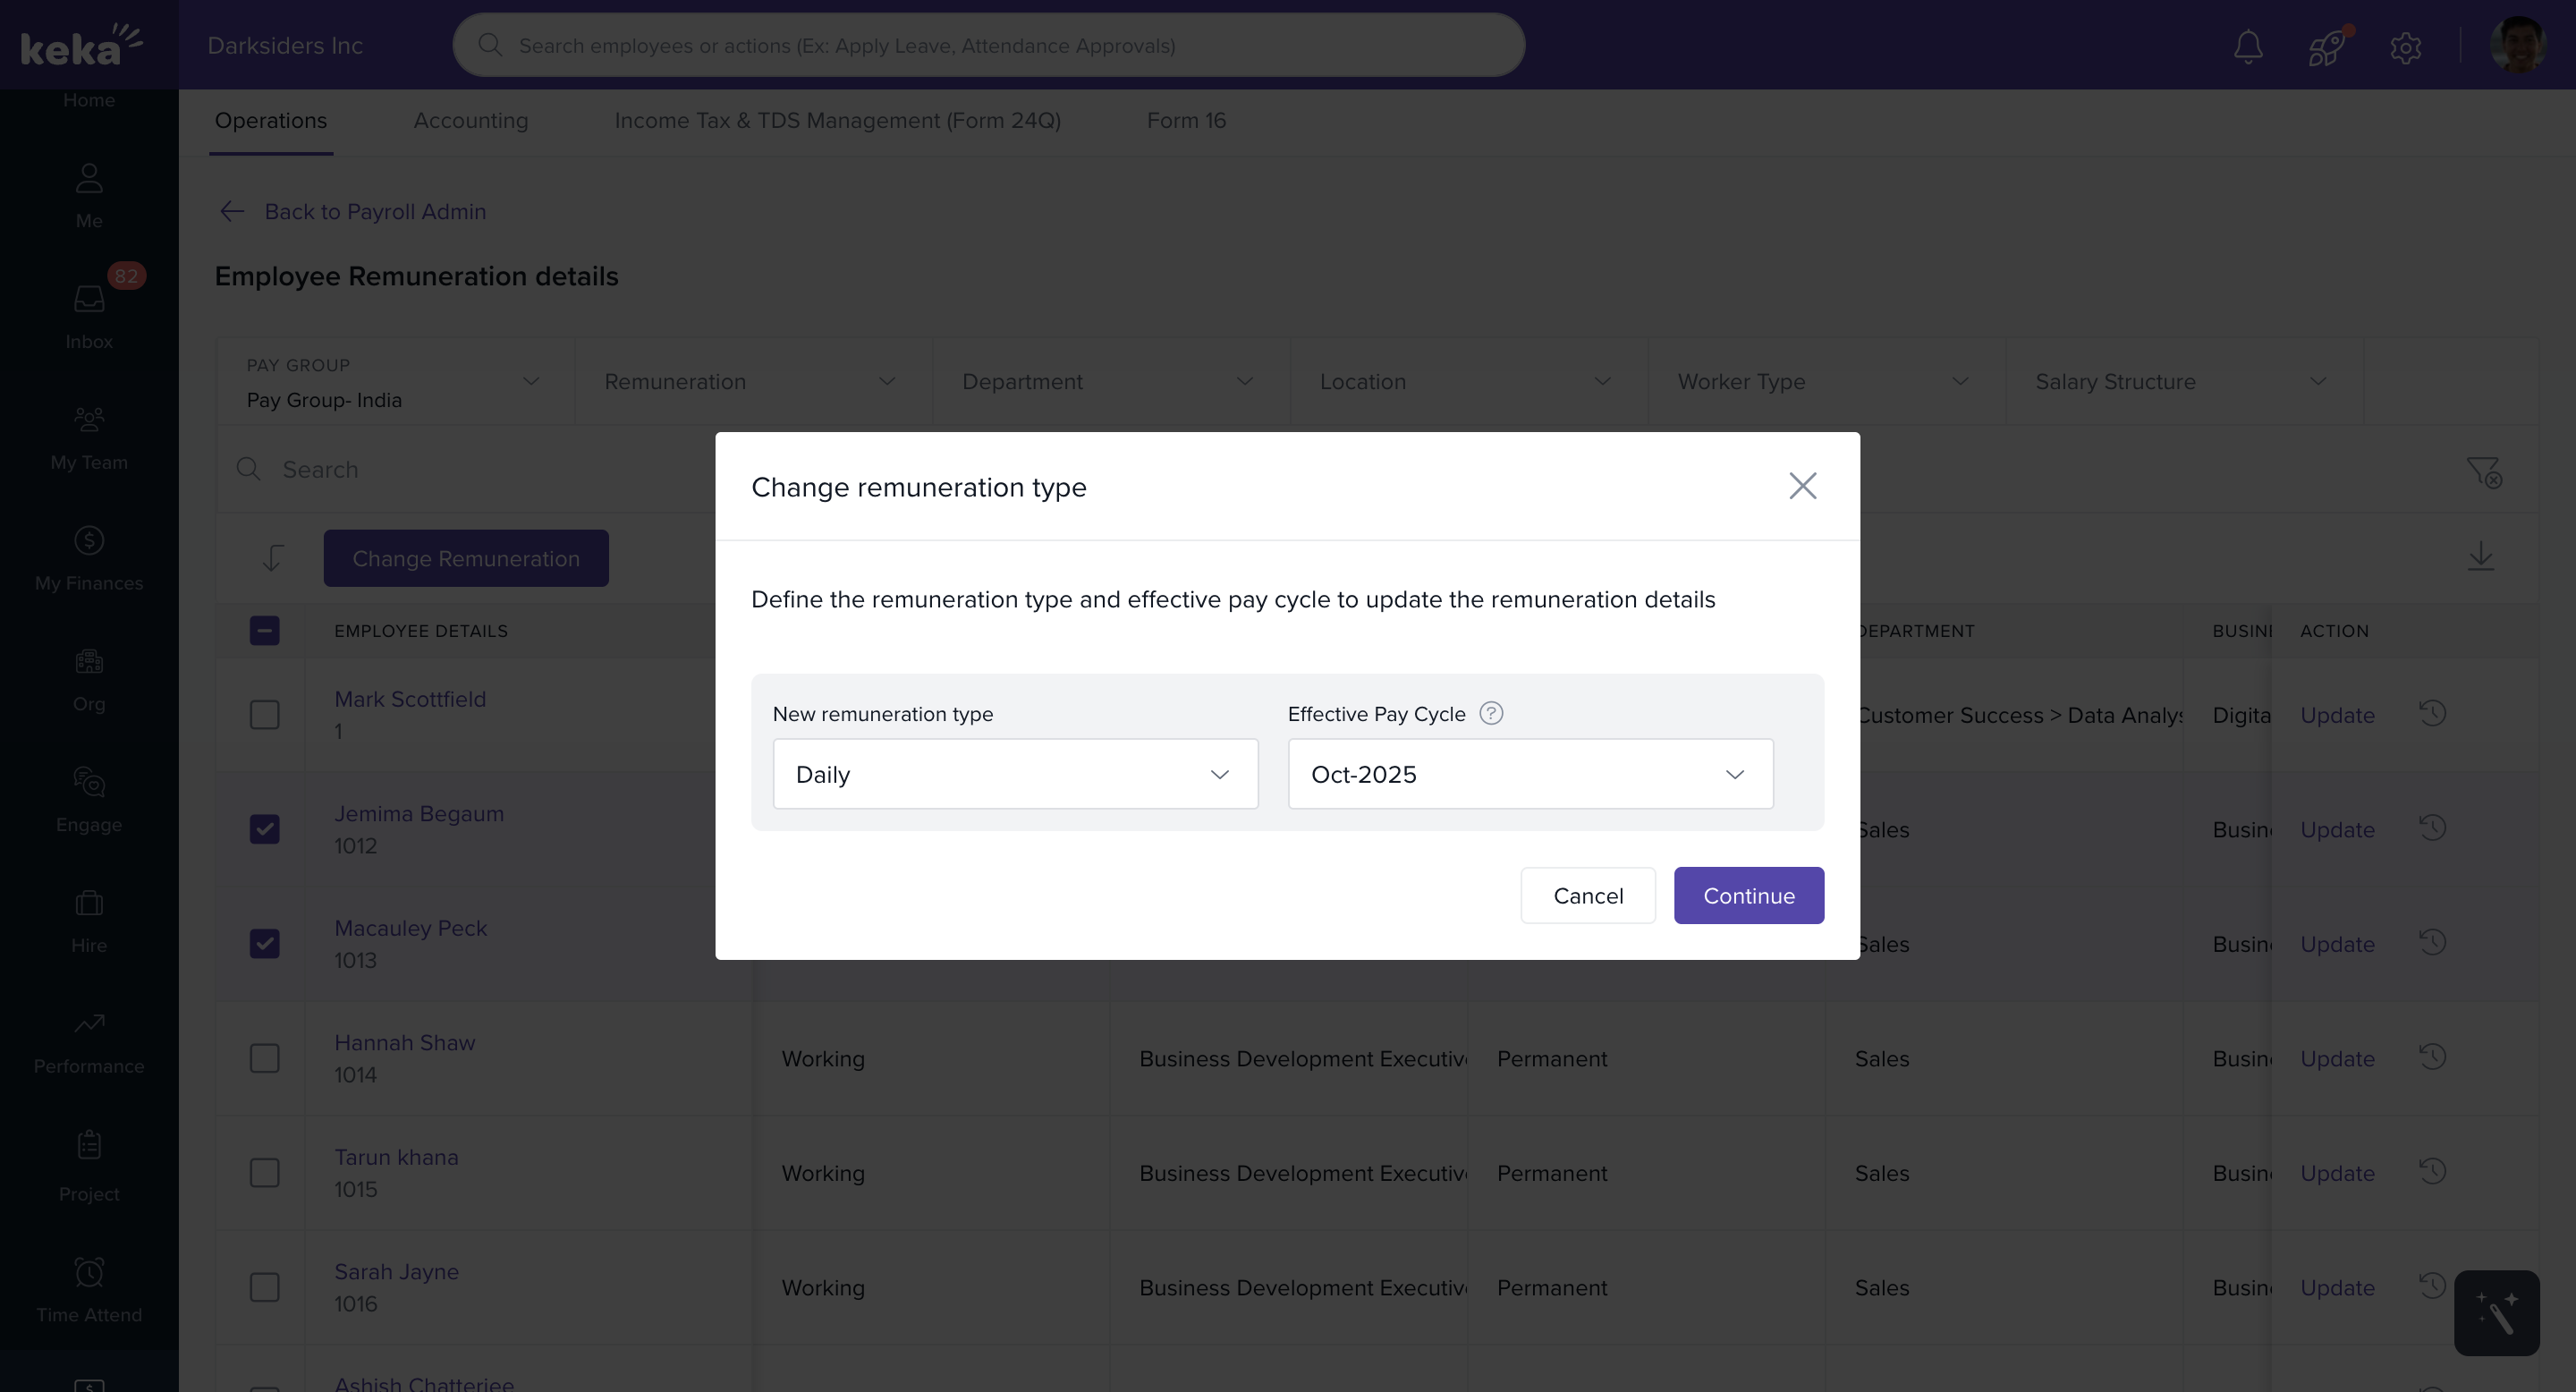The image size is (2576, 1392).
Task: Click the Effective Pay Cycle help icon
Action: point(1491,713)
